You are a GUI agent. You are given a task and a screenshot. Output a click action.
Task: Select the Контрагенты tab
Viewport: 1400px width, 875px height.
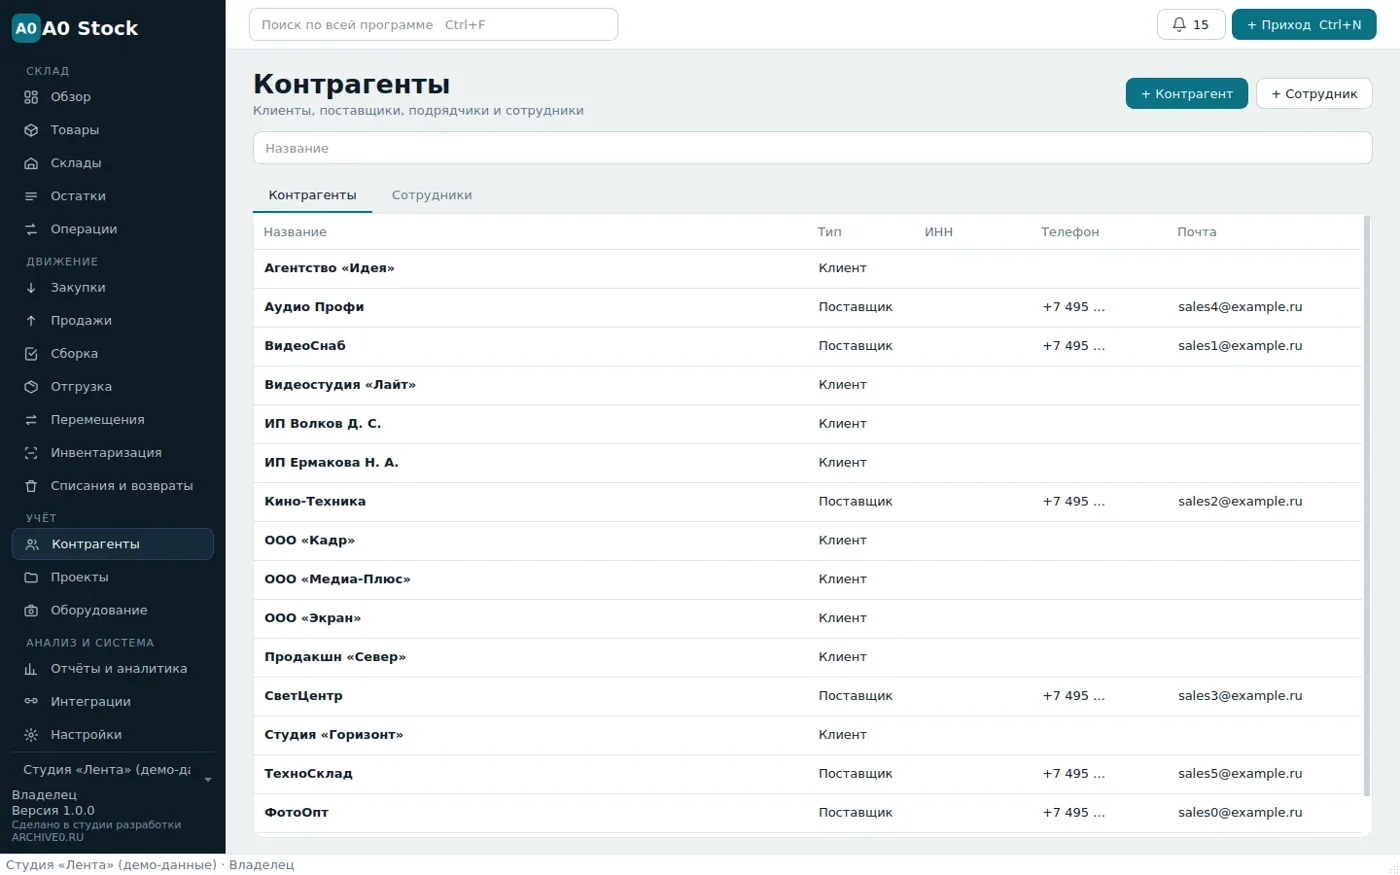pos(312,195)
